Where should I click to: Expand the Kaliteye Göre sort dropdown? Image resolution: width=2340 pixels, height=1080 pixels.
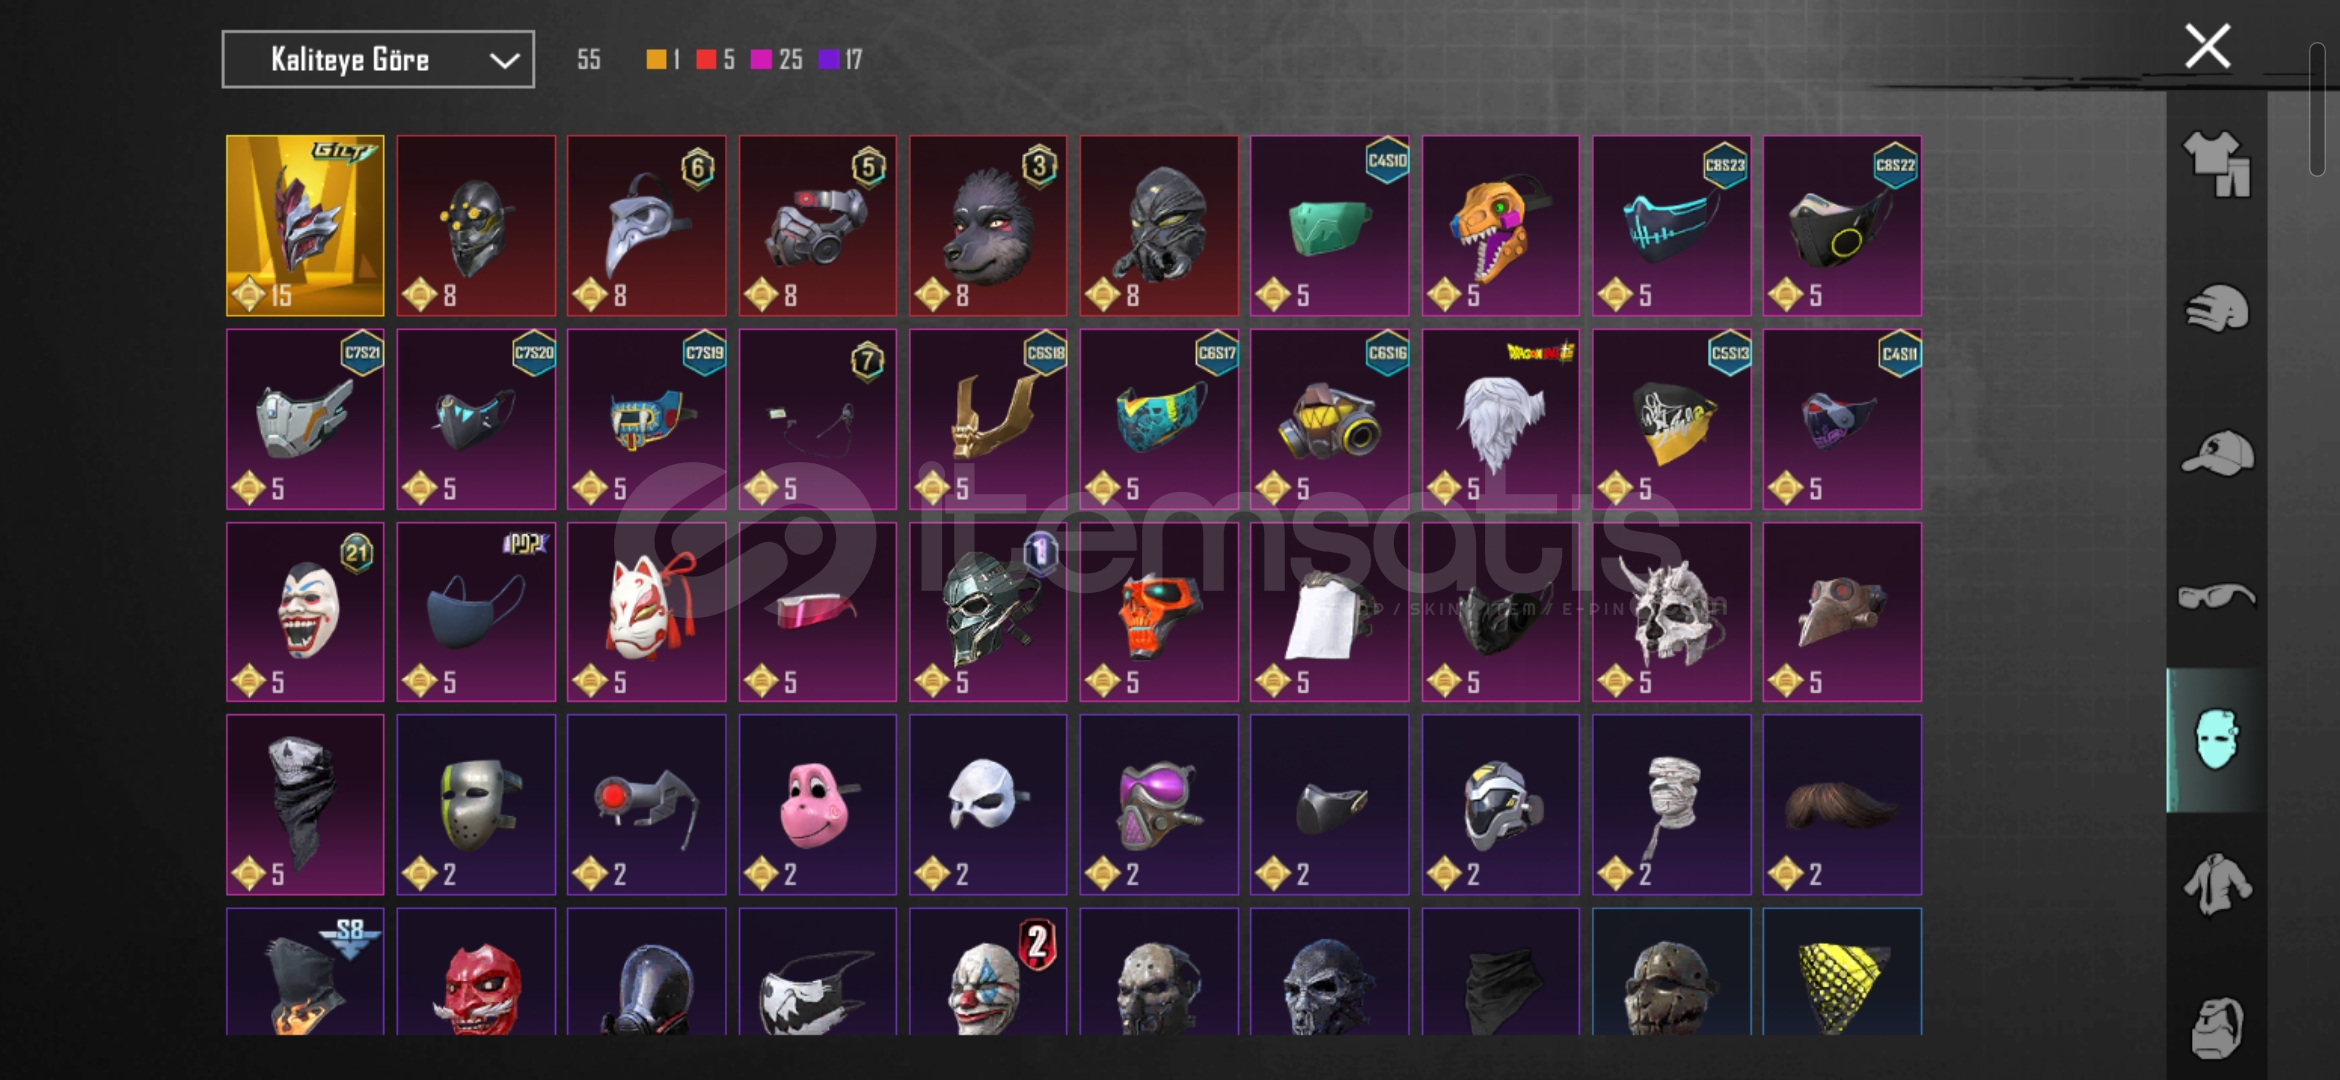(378, 60)
